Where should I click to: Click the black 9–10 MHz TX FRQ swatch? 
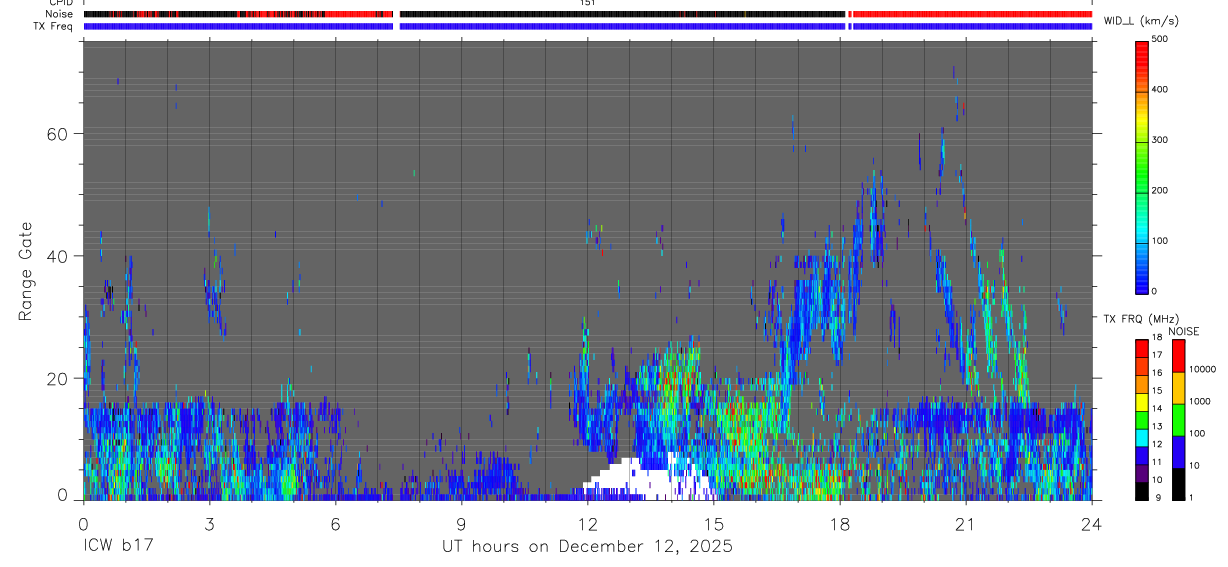click(1141, 491)
